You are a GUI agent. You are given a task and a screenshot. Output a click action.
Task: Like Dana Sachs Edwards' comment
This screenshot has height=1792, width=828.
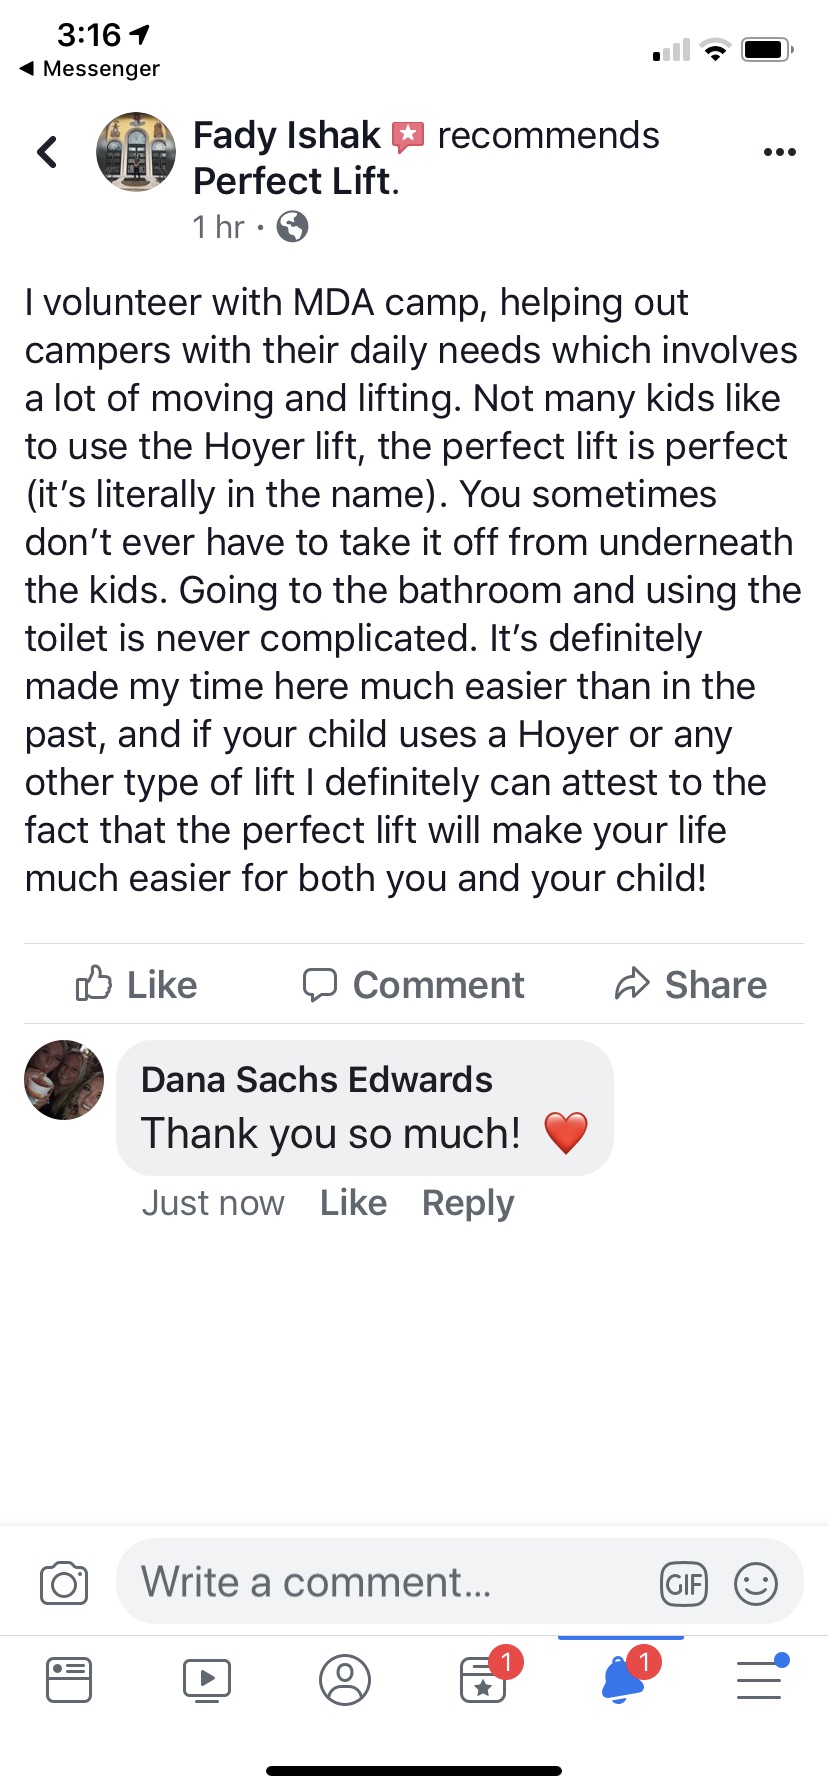click(353, 1203)
